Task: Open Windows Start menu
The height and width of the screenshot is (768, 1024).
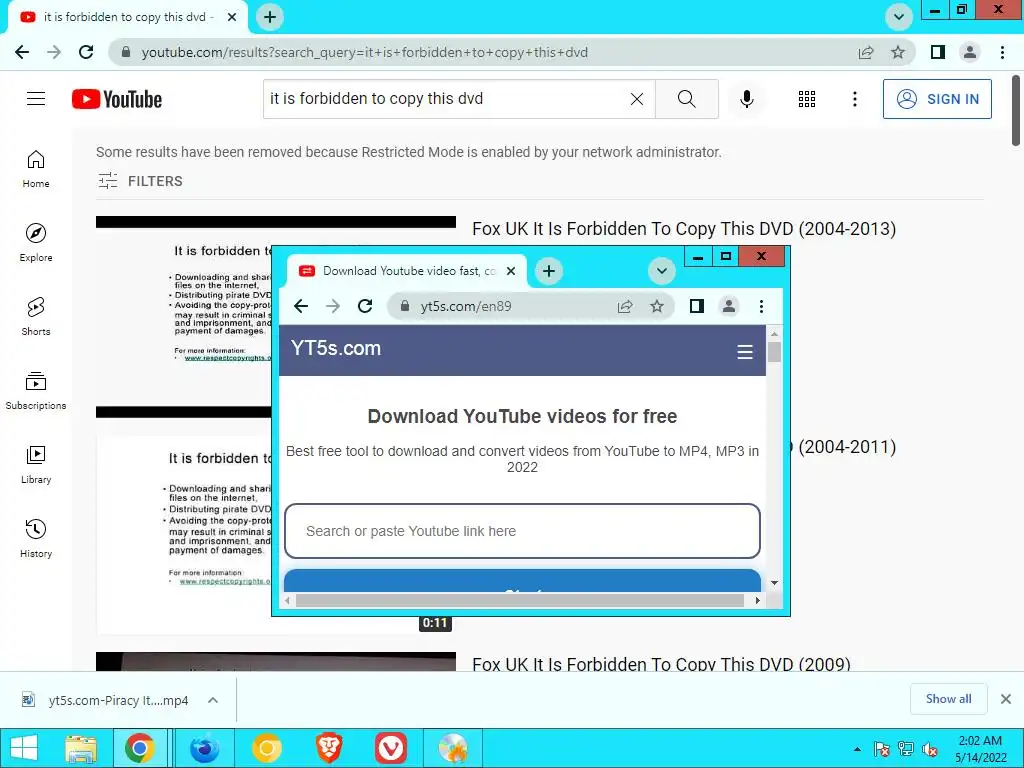Action: pyautogui.click(x=24, y=748)
